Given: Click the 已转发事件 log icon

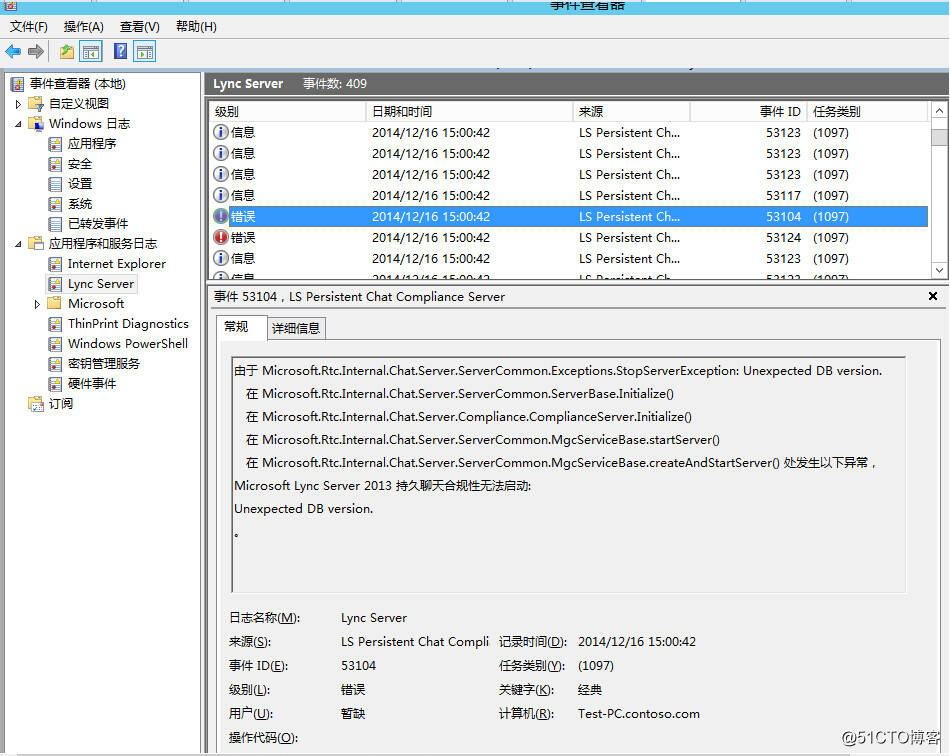Looking at the screenshot, I should [x=55, y=224].
